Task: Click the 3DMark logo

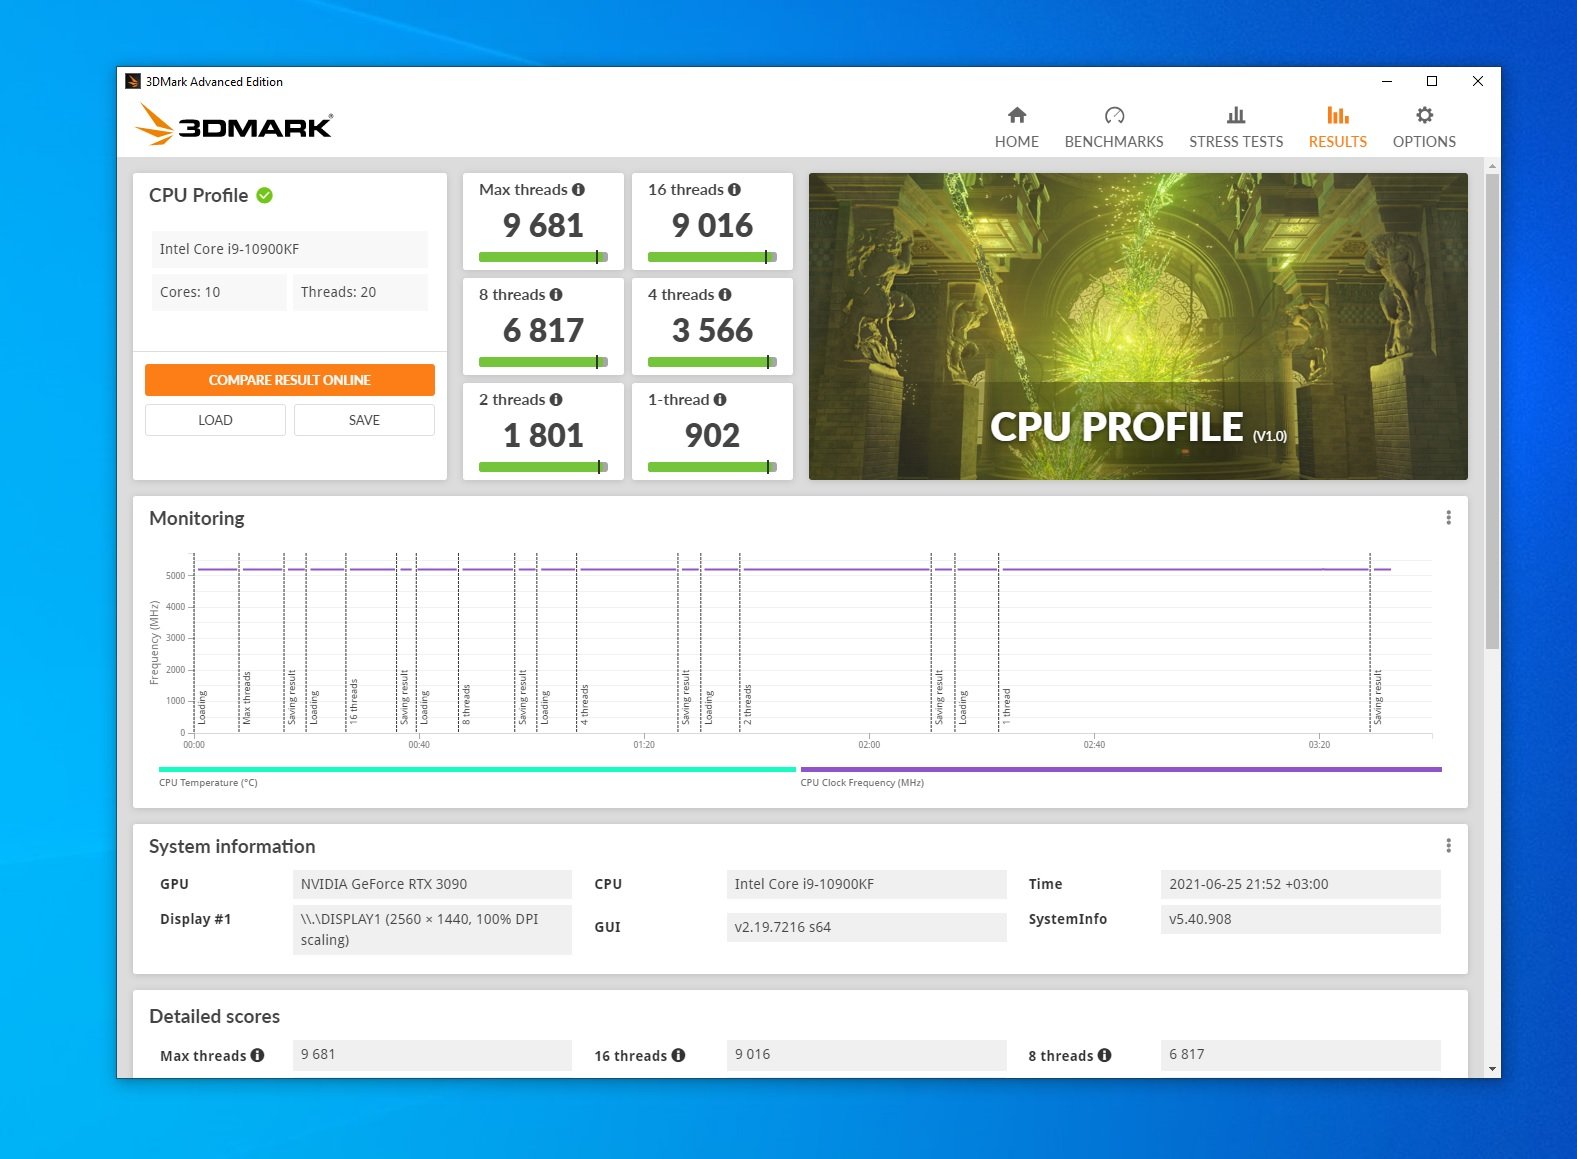Action: (234, 125)
